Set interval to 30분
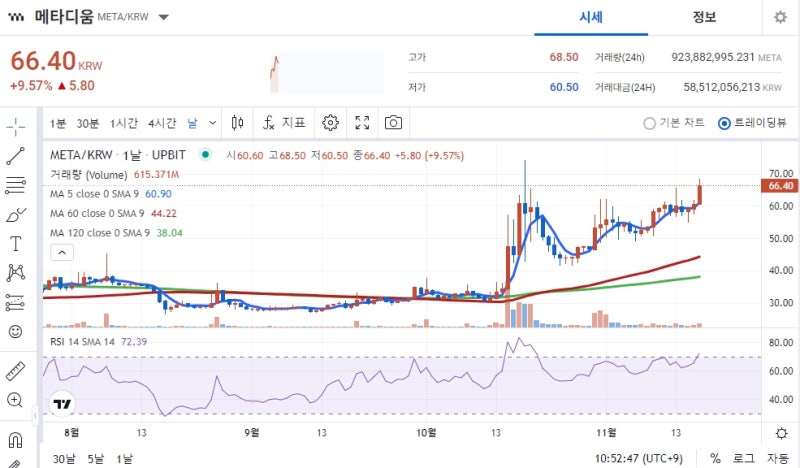This screenshot has width=800, height=468. (x=88, y=123)
